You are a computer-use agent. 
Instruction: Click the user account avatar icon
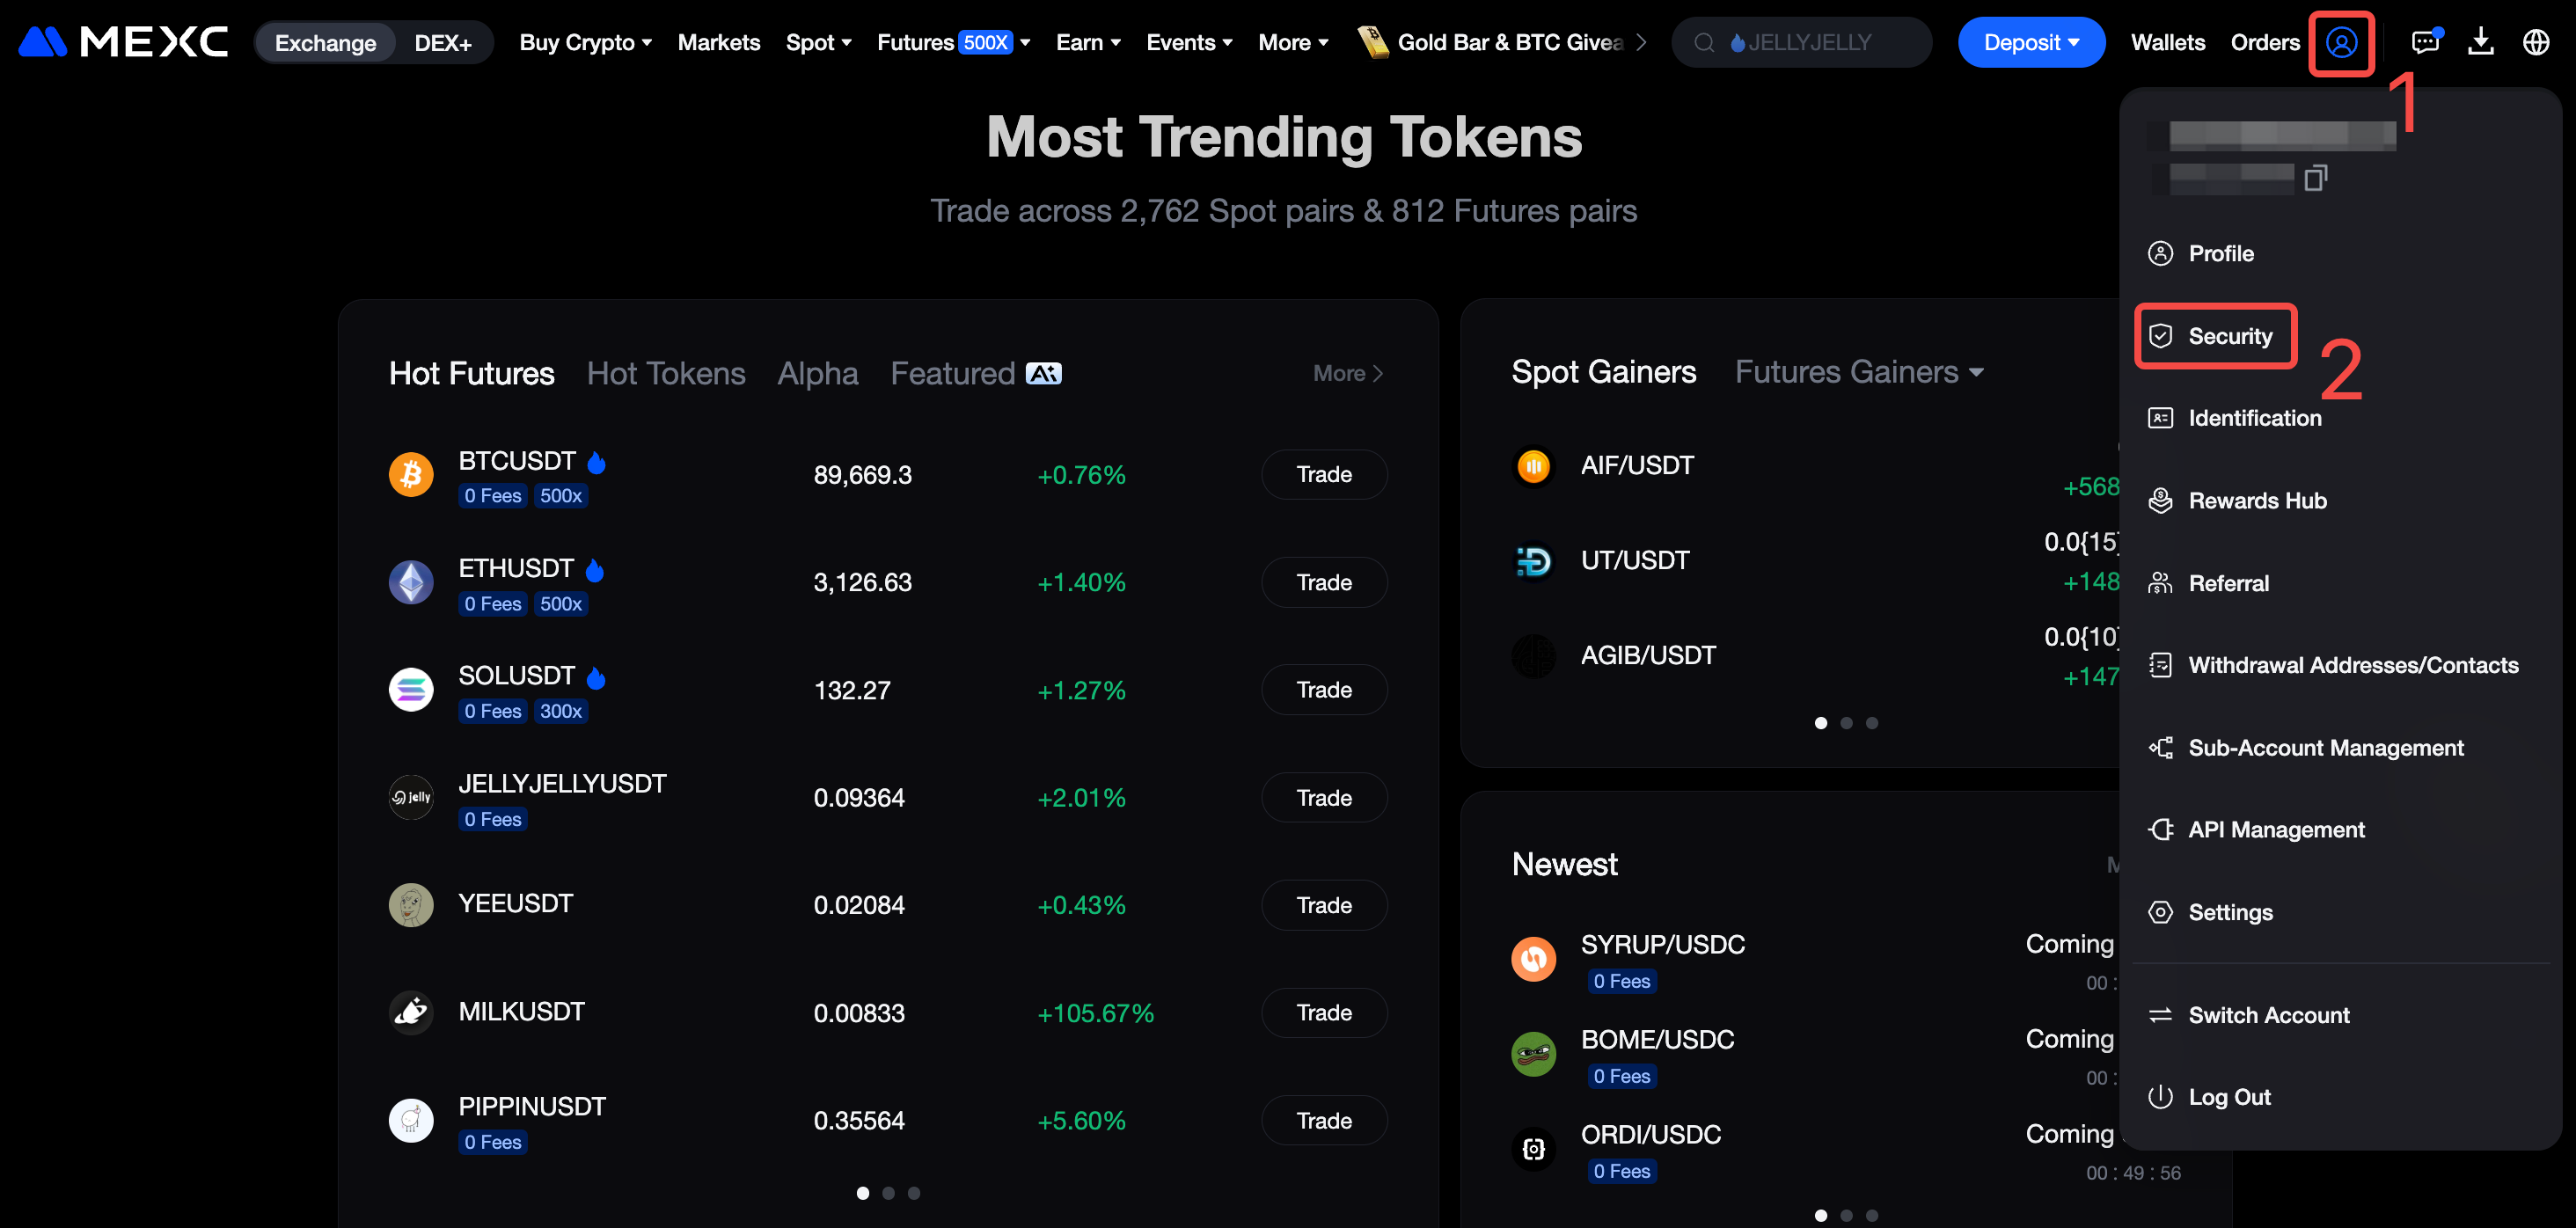(2340, 43)
